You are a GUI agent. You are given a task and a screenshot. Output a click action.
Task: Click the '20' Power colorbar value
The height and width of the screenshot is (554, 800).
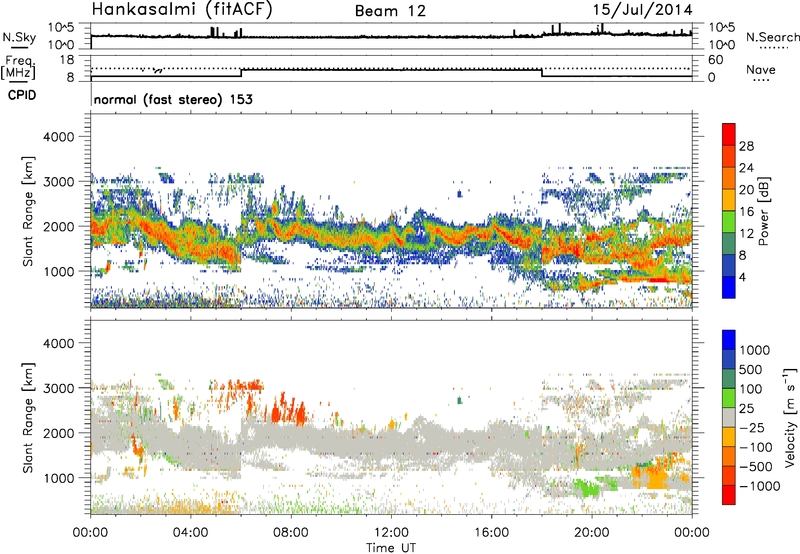(746, 190)
